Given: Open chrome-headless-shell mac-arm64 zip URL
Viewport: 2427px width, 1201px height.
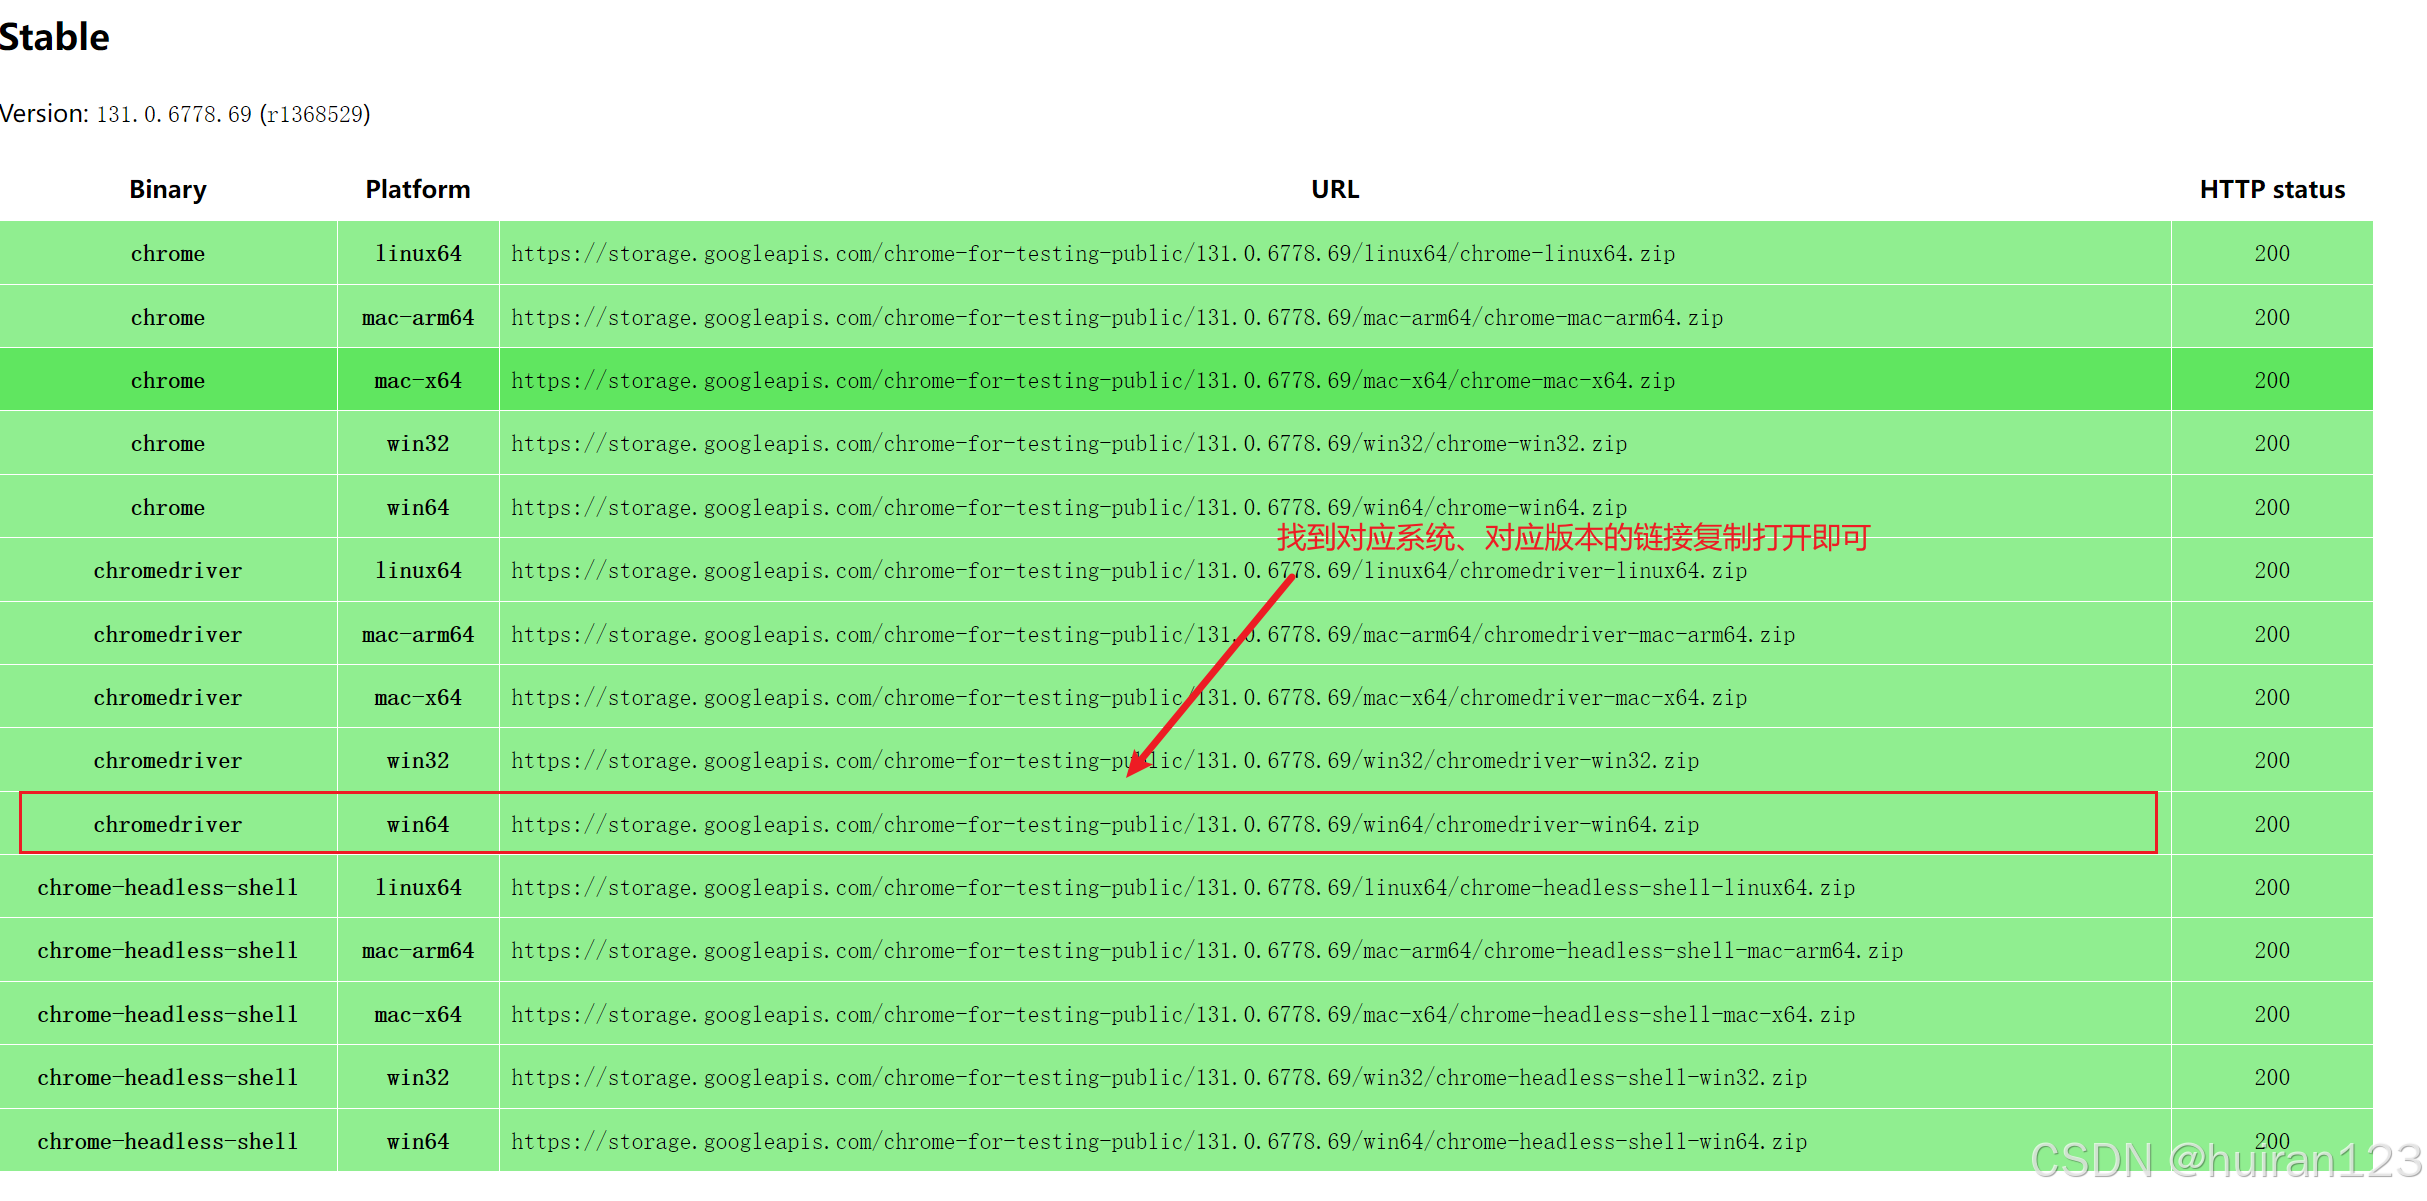Looking at the screenshot, I should 1206,951.
